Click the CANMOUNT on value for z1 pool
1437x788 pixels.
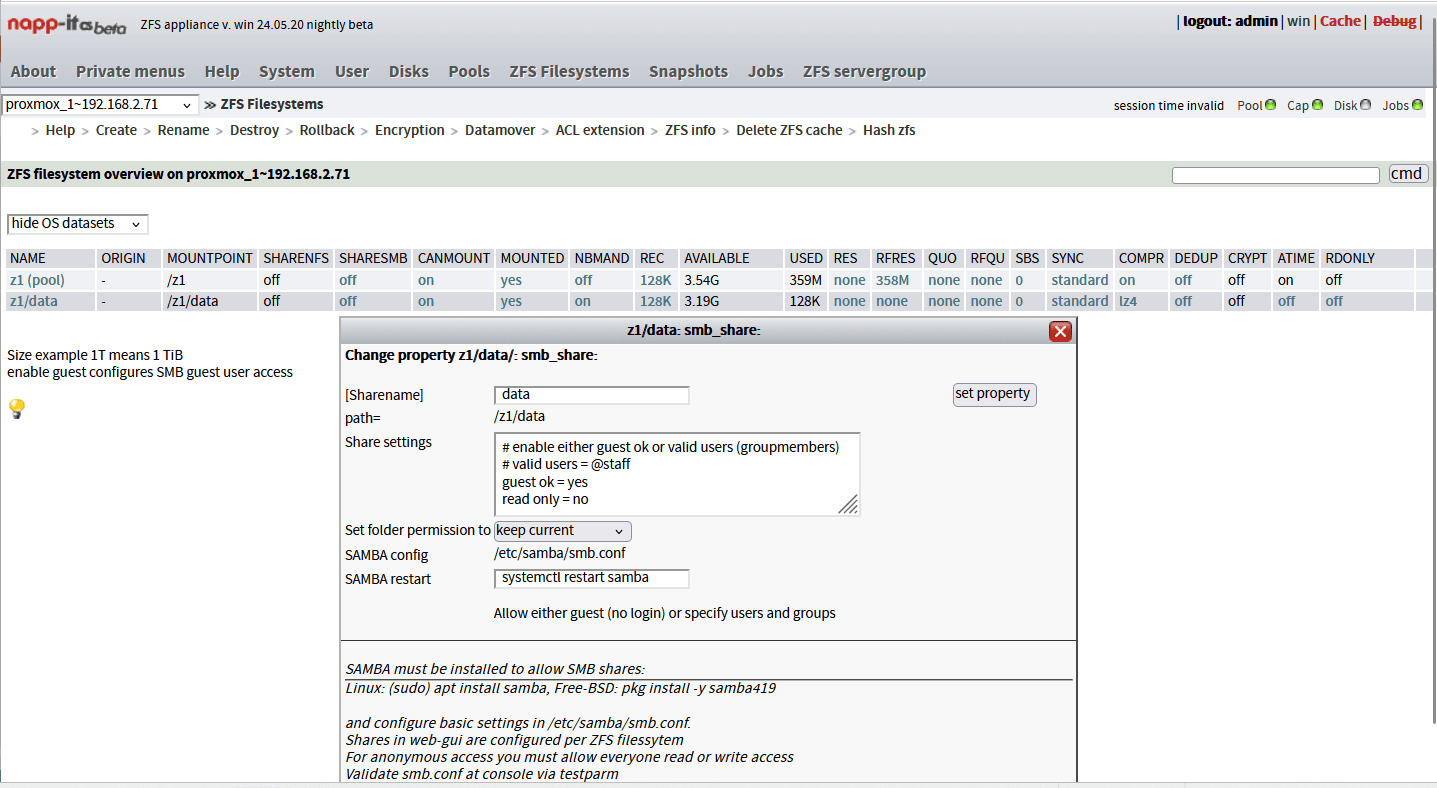426,280
